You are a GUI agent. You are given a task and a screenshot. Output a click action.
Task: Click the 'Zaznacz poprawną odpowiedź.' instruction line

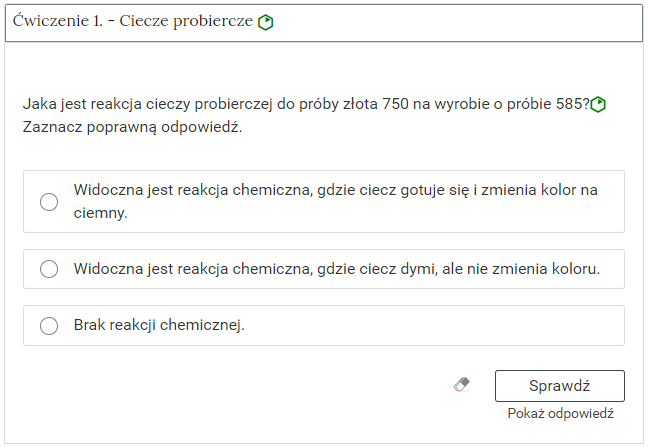tap(132, 127)
